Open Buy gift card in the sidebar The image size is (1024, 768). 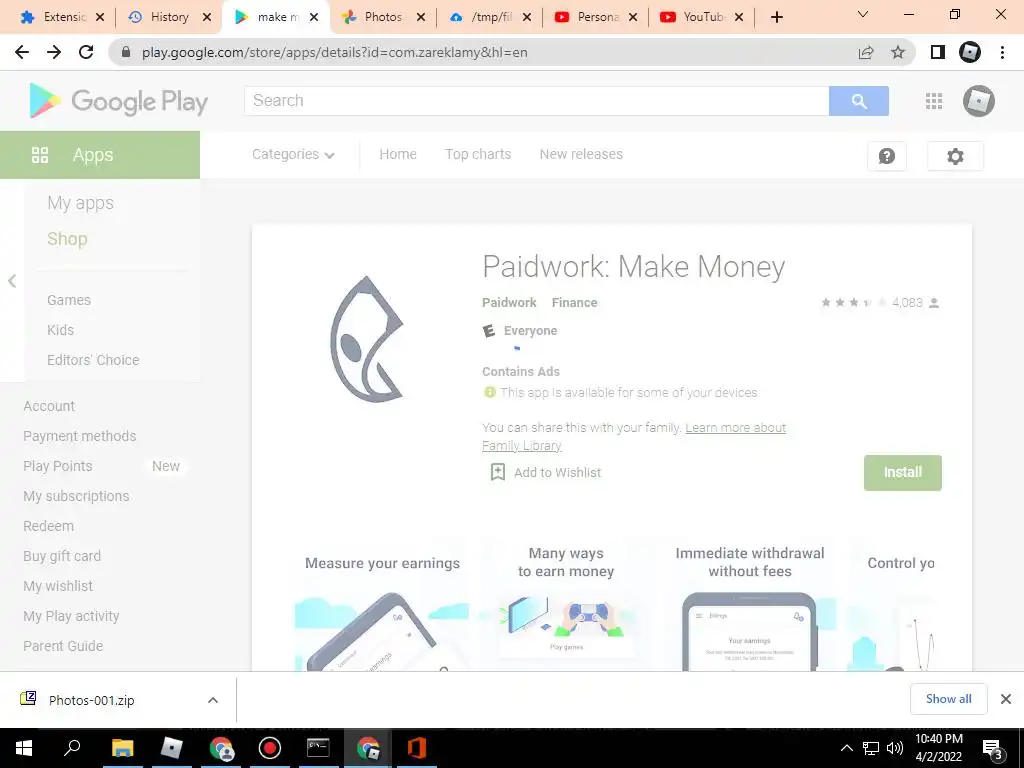pyautogui.click(x=62, y=556)
